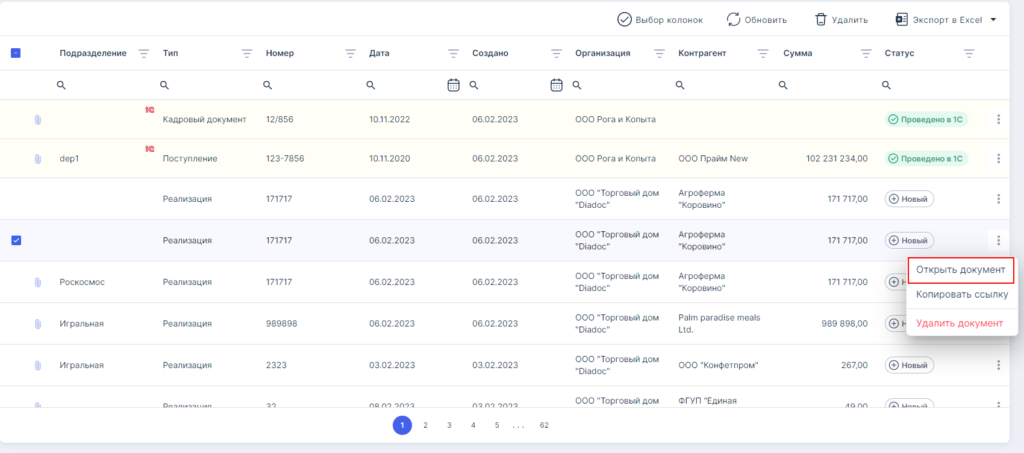Screen dimensions: 1024x453
Task: Click attachment paperclip in Роскосмос row
Action: (37, 282)
